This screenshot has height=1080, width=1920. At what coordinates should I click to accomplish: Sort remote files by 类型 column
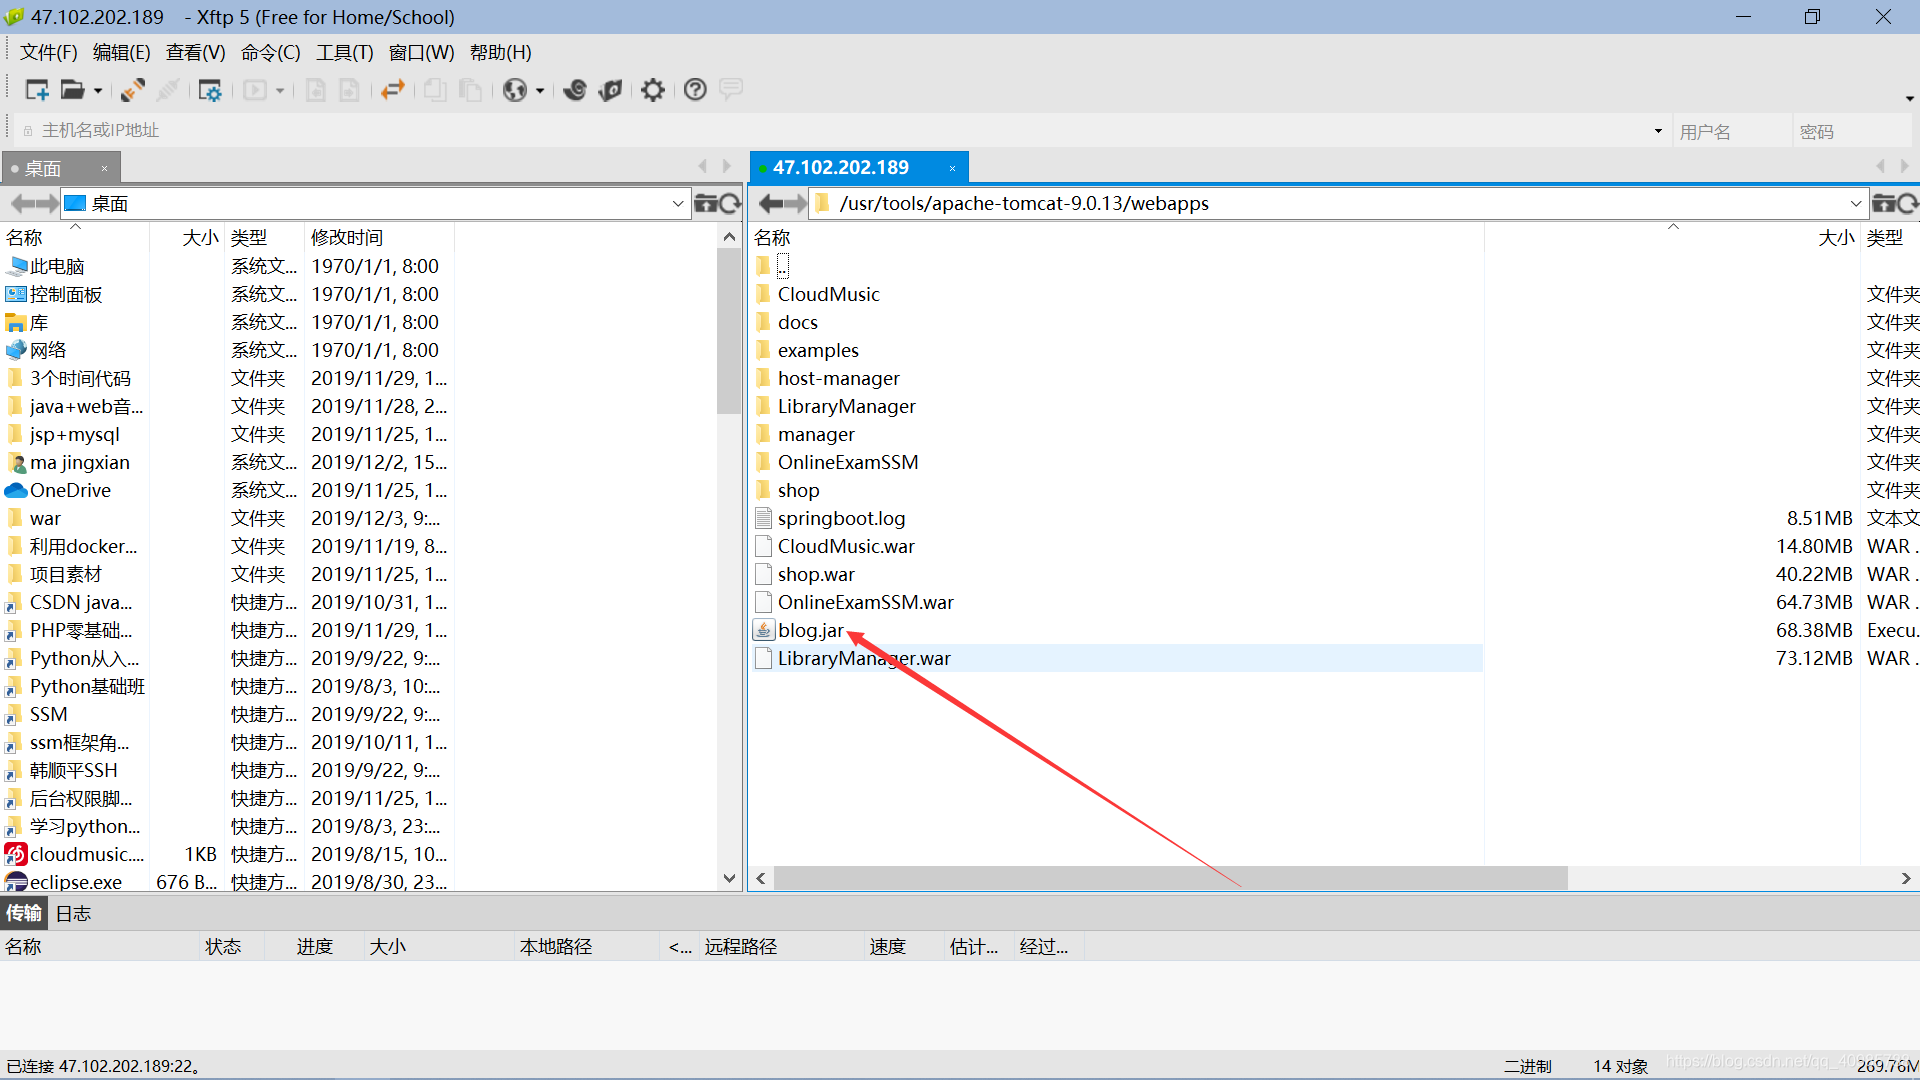pyautogui.click(x=1889, y=237)
